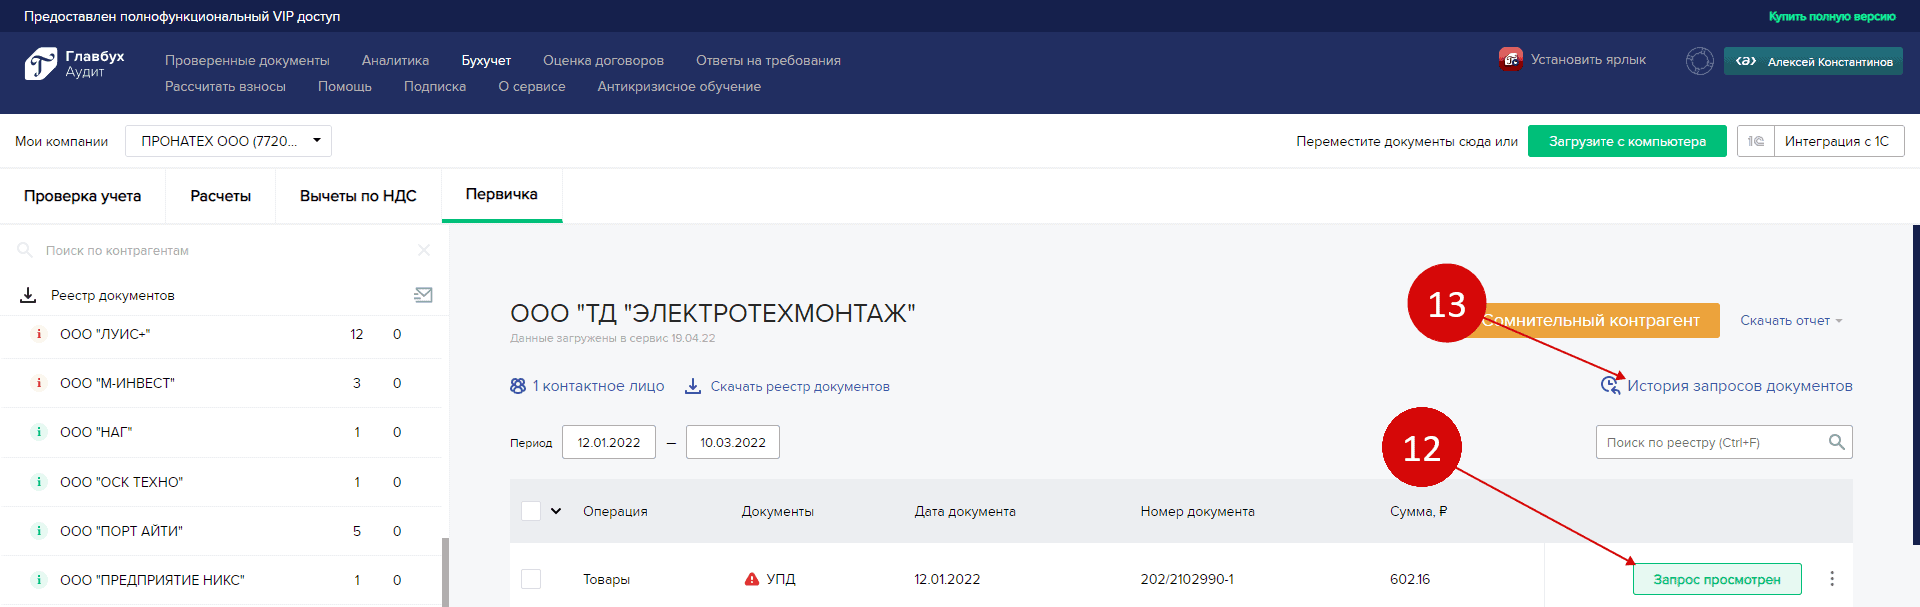Image resolution: width=1920 pixels, height=607 pixels.
Task: Click the Реестр документов label
Action: (x=113, y=295)
